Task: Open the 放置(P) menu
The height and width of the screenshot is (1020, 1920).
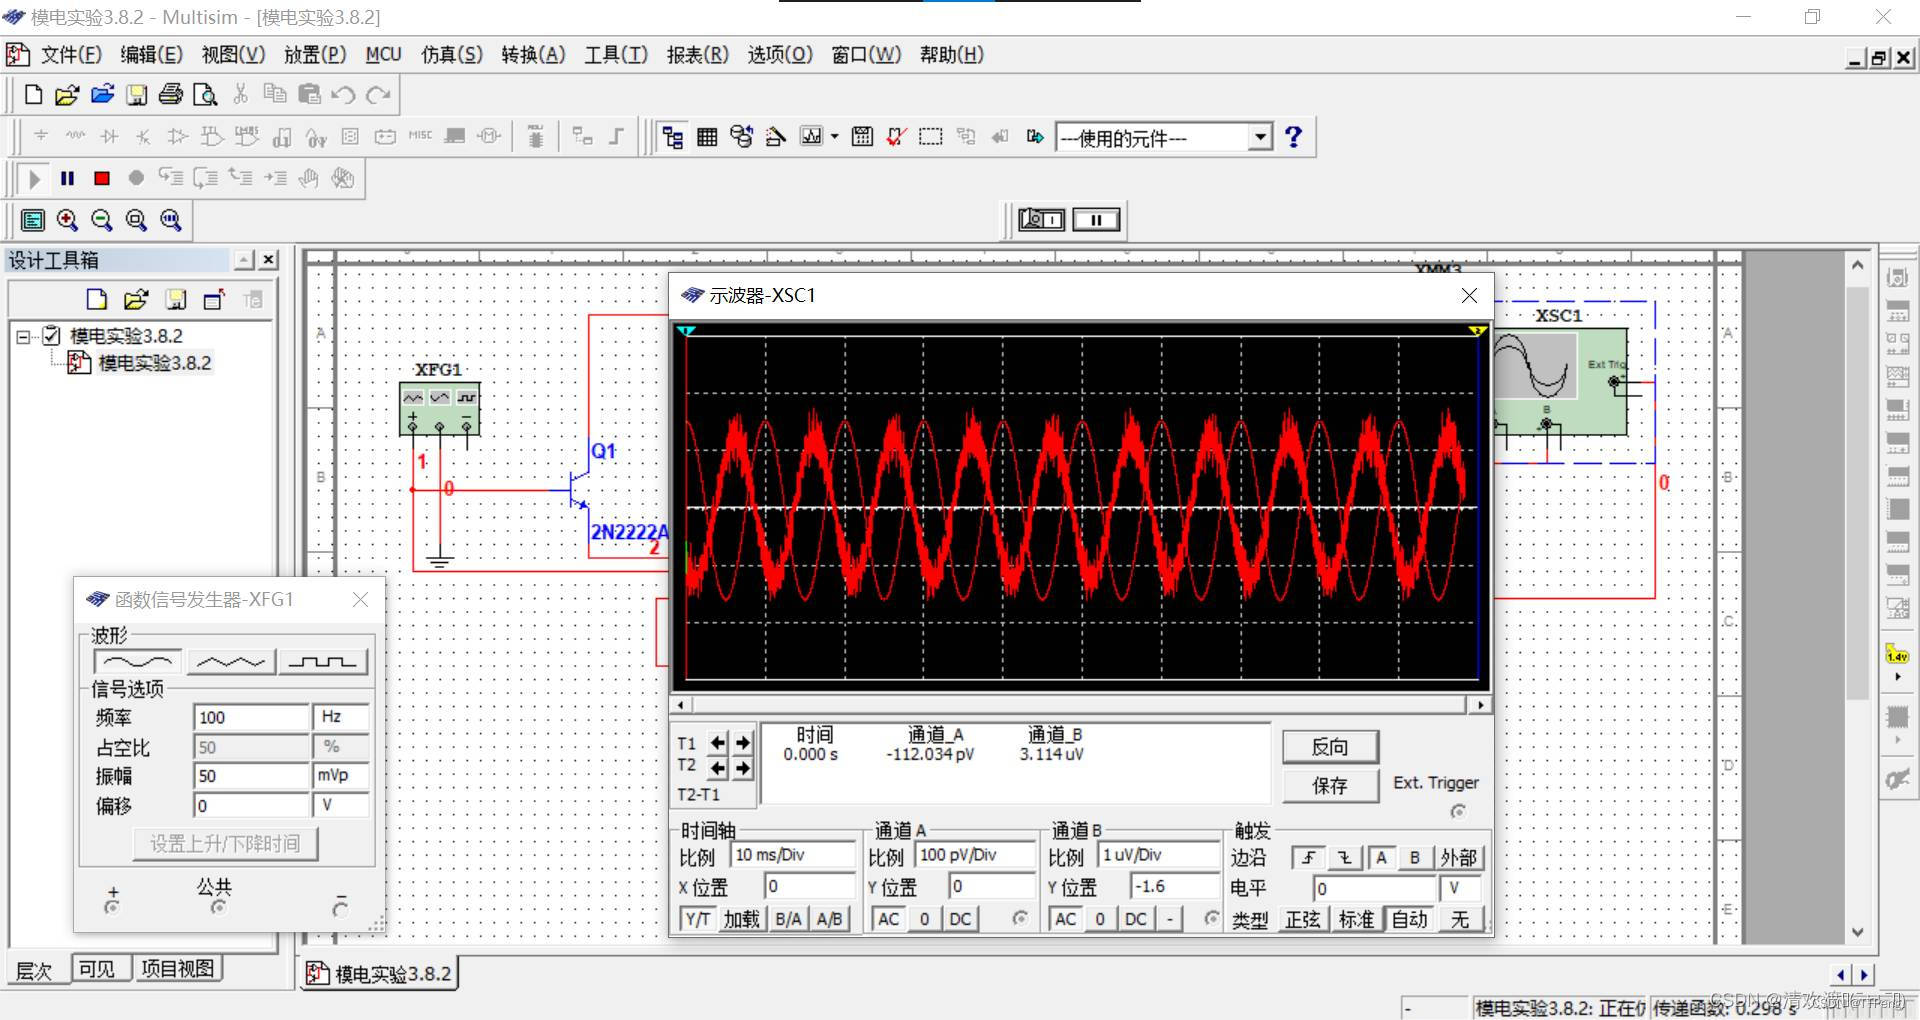Action: (315, 55)
